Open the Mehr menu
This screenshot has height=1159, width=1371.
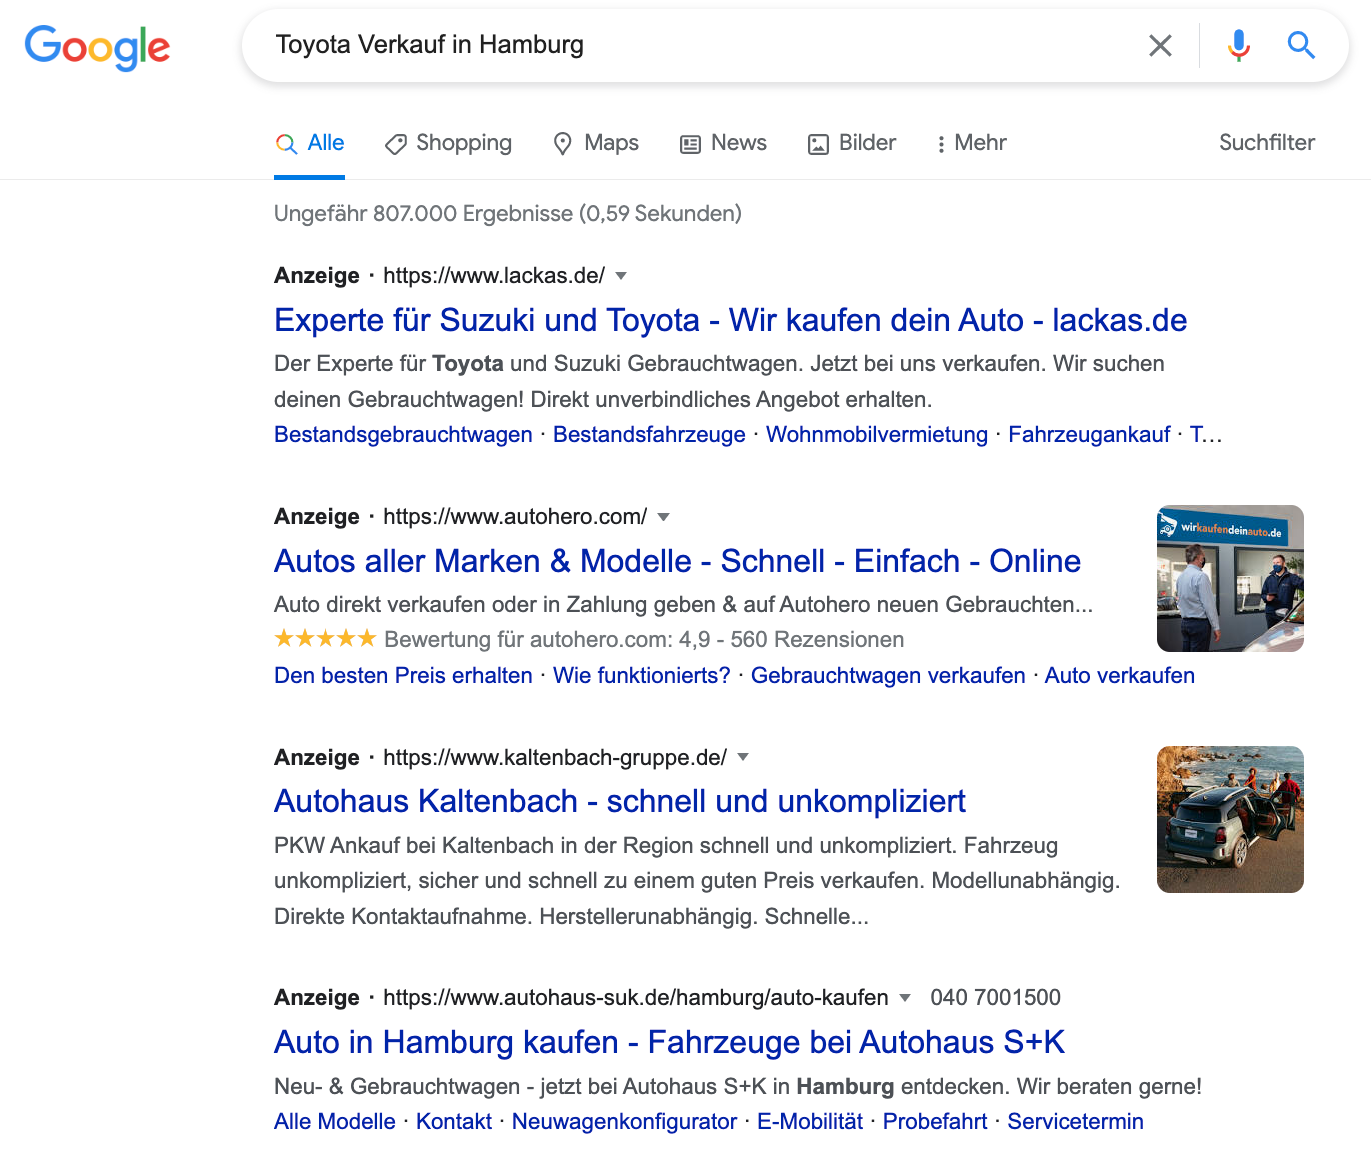pos(970,143)
